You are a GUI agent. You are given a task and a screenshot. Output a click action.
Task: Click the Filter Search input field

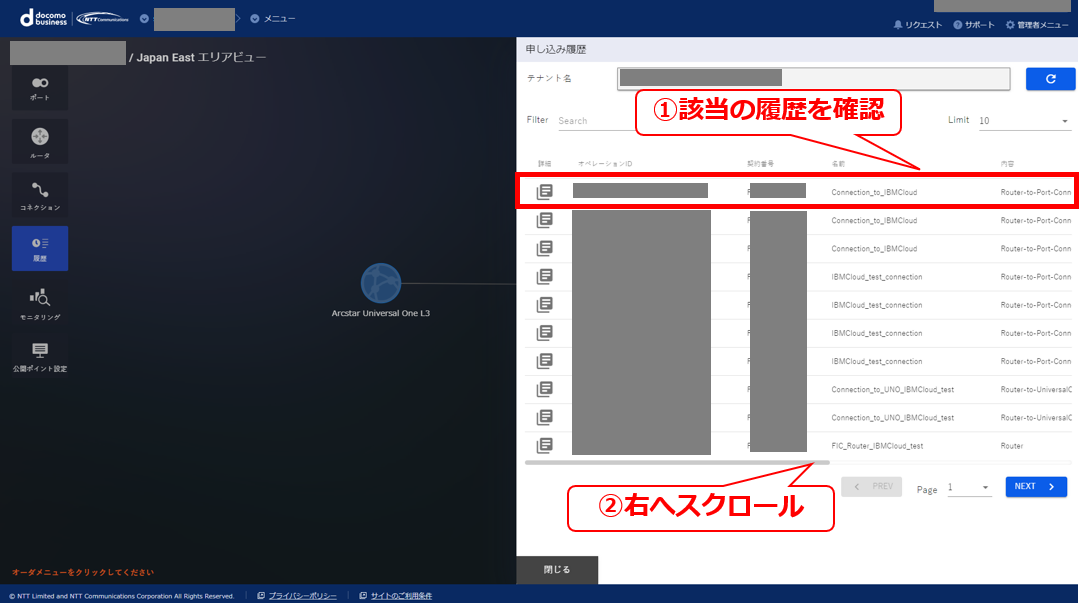point(596,121)
